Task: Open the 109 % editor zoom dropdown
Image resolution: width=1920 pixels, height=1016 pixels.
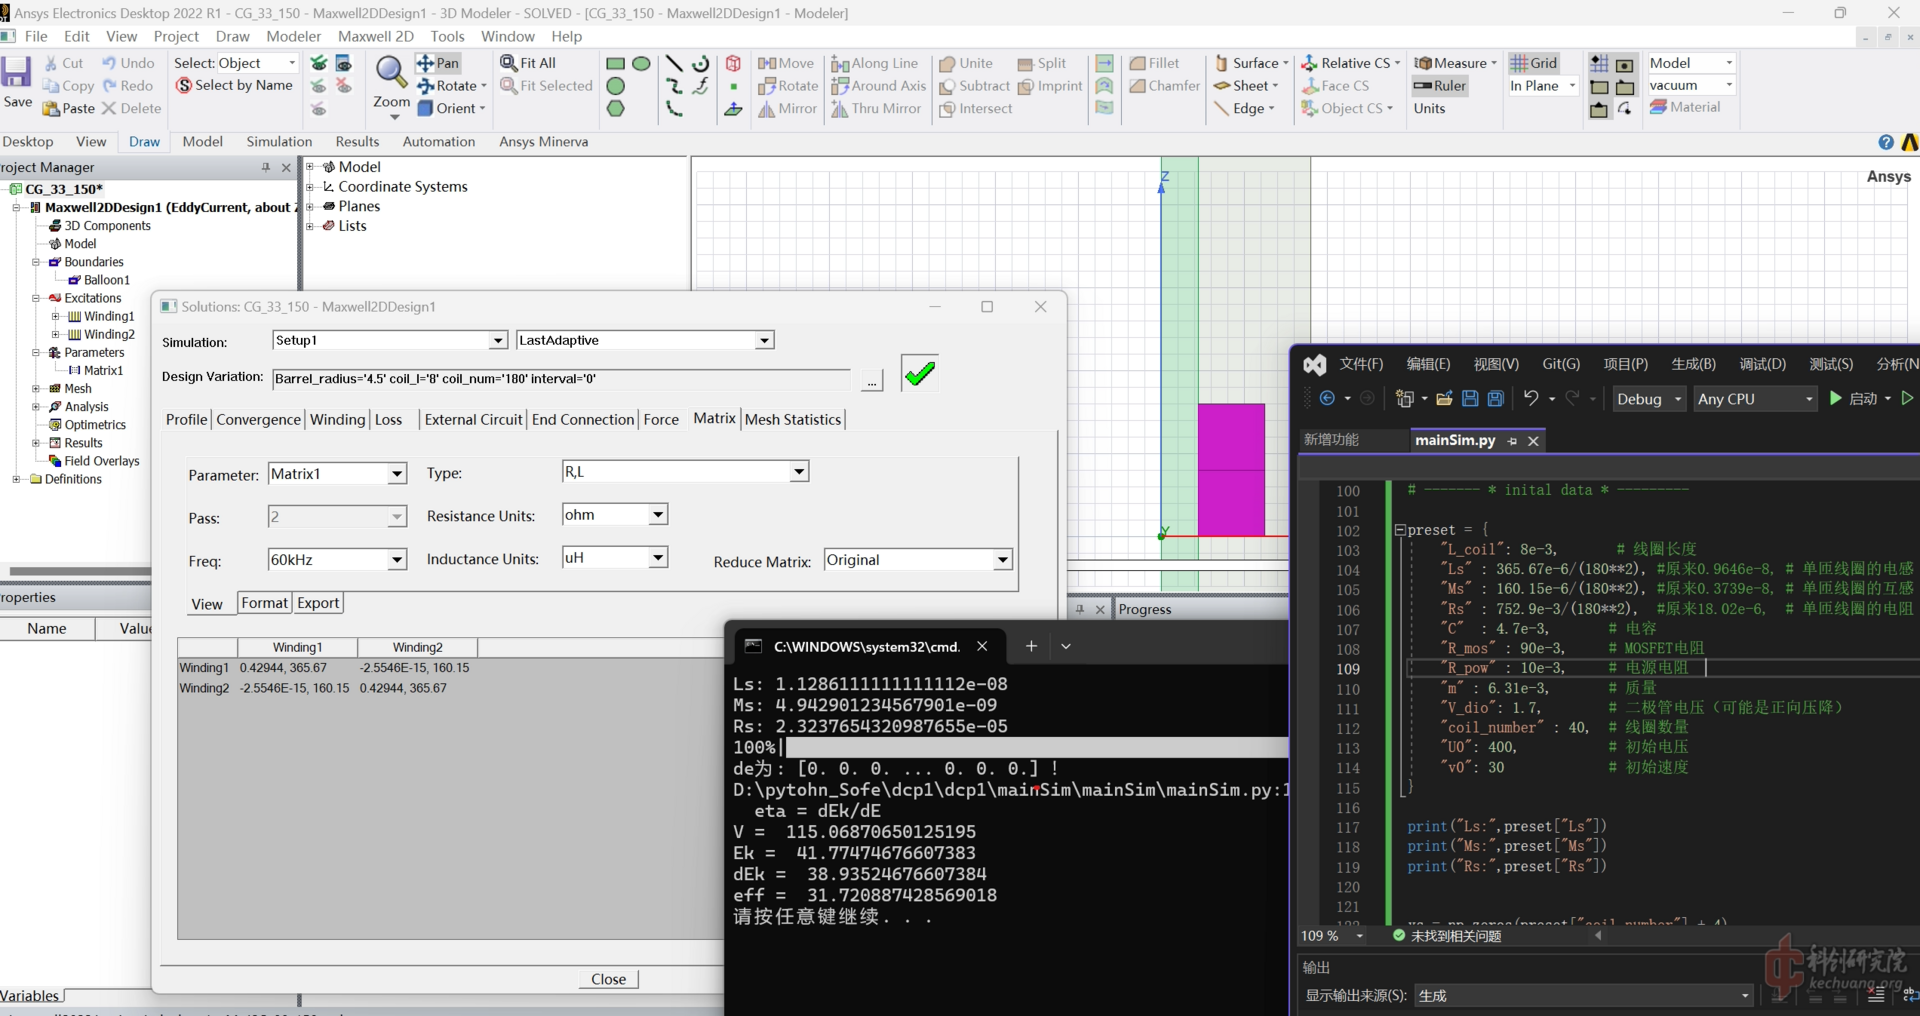Action: [1359, 936]
